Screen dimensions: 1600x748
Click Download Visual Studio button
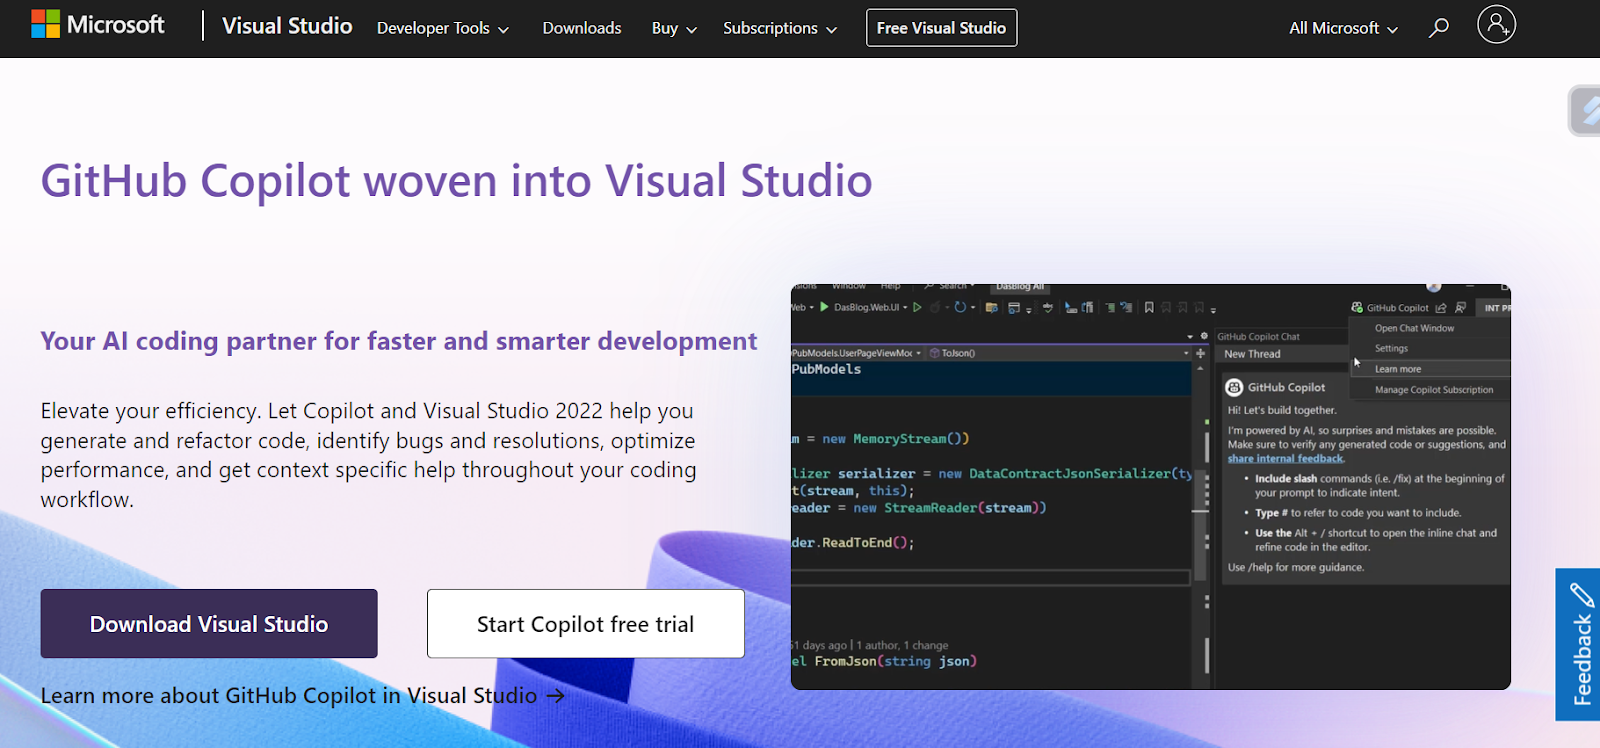tap(209, 624)
